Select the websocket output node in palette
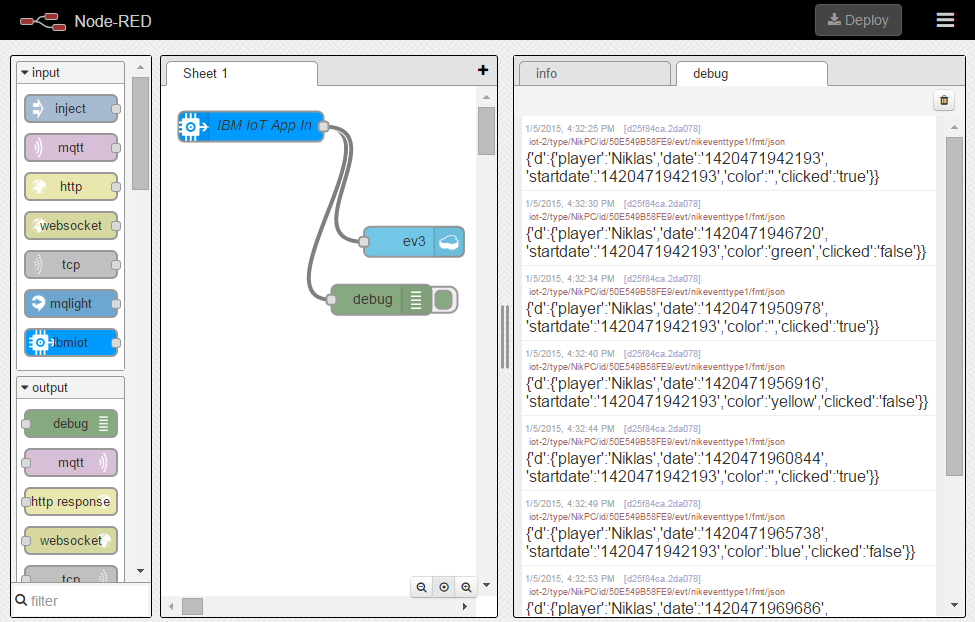975x622 pixels. 71,541
